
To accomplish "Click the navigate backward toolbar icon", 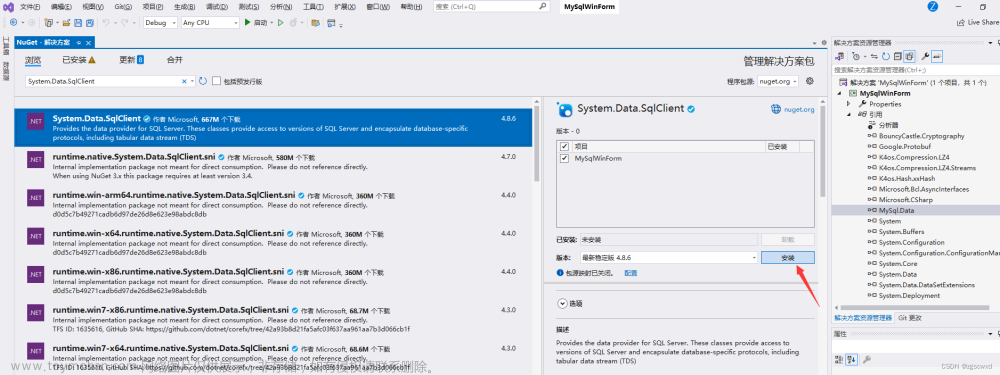I will 13,22.
